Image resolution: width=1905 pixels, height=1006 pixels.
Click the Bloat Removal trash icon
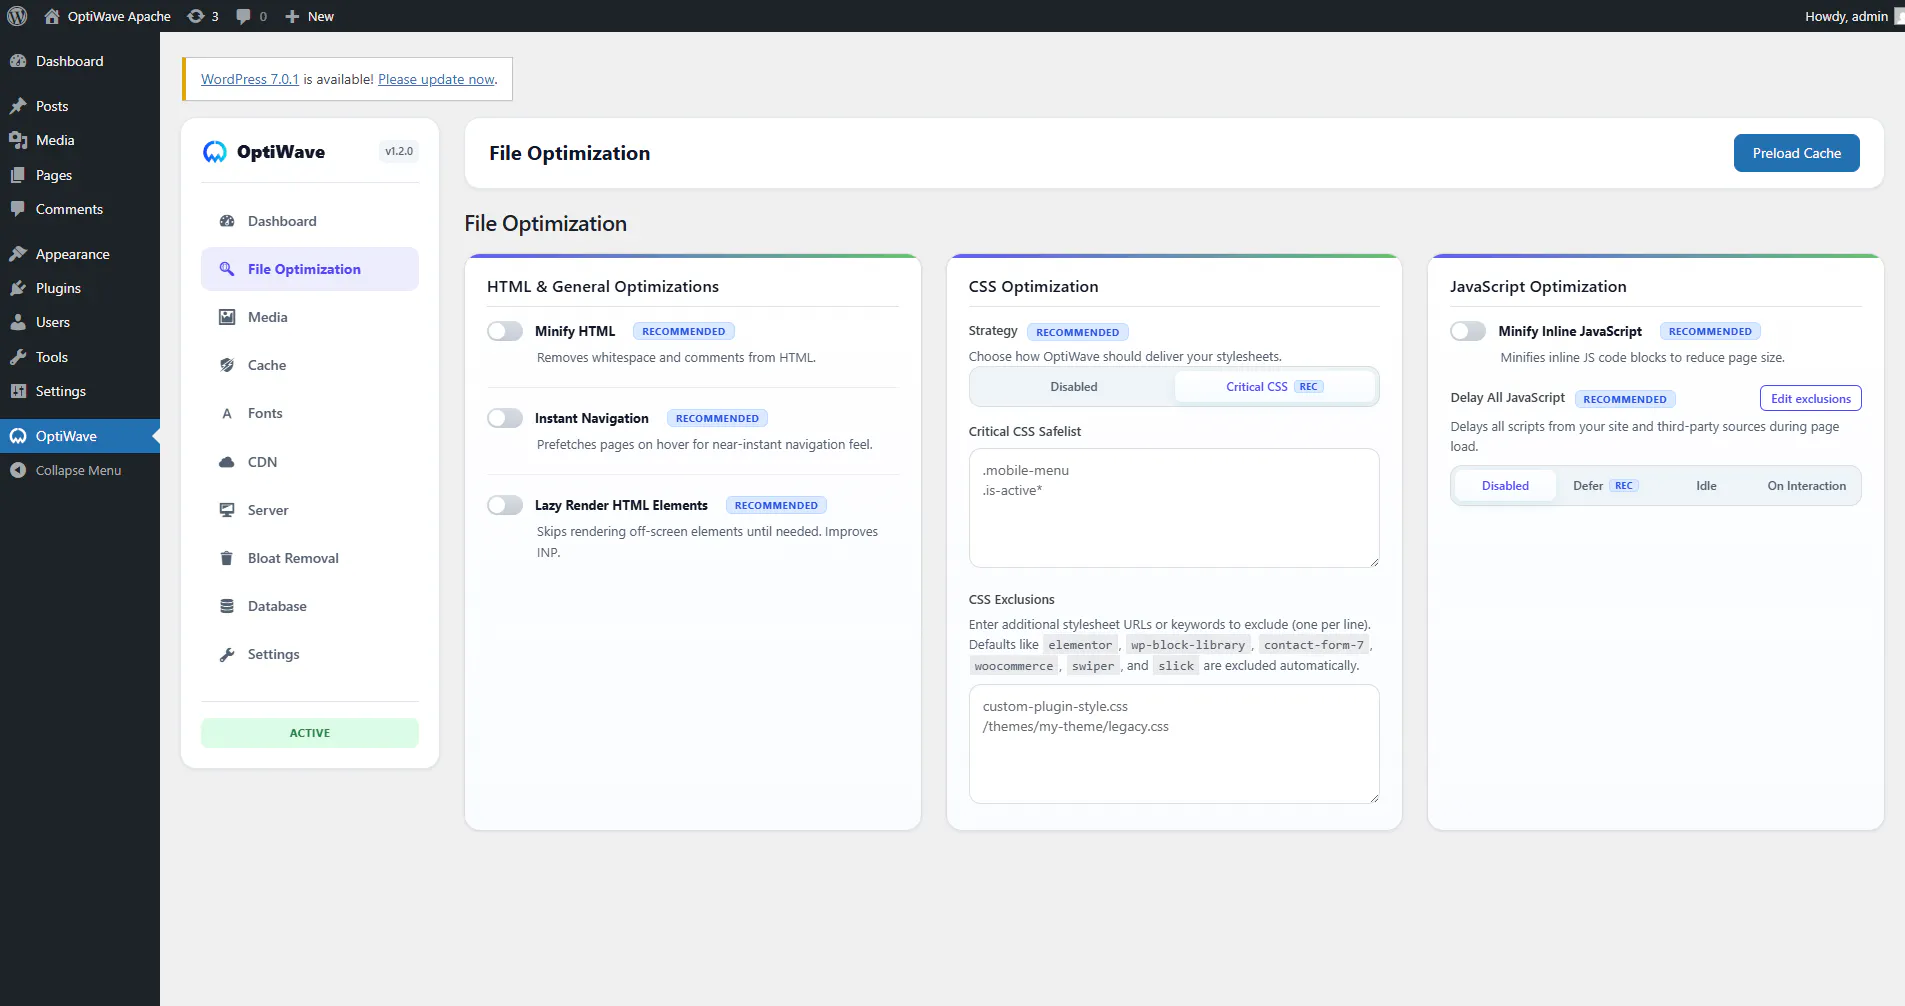(227, 558)
